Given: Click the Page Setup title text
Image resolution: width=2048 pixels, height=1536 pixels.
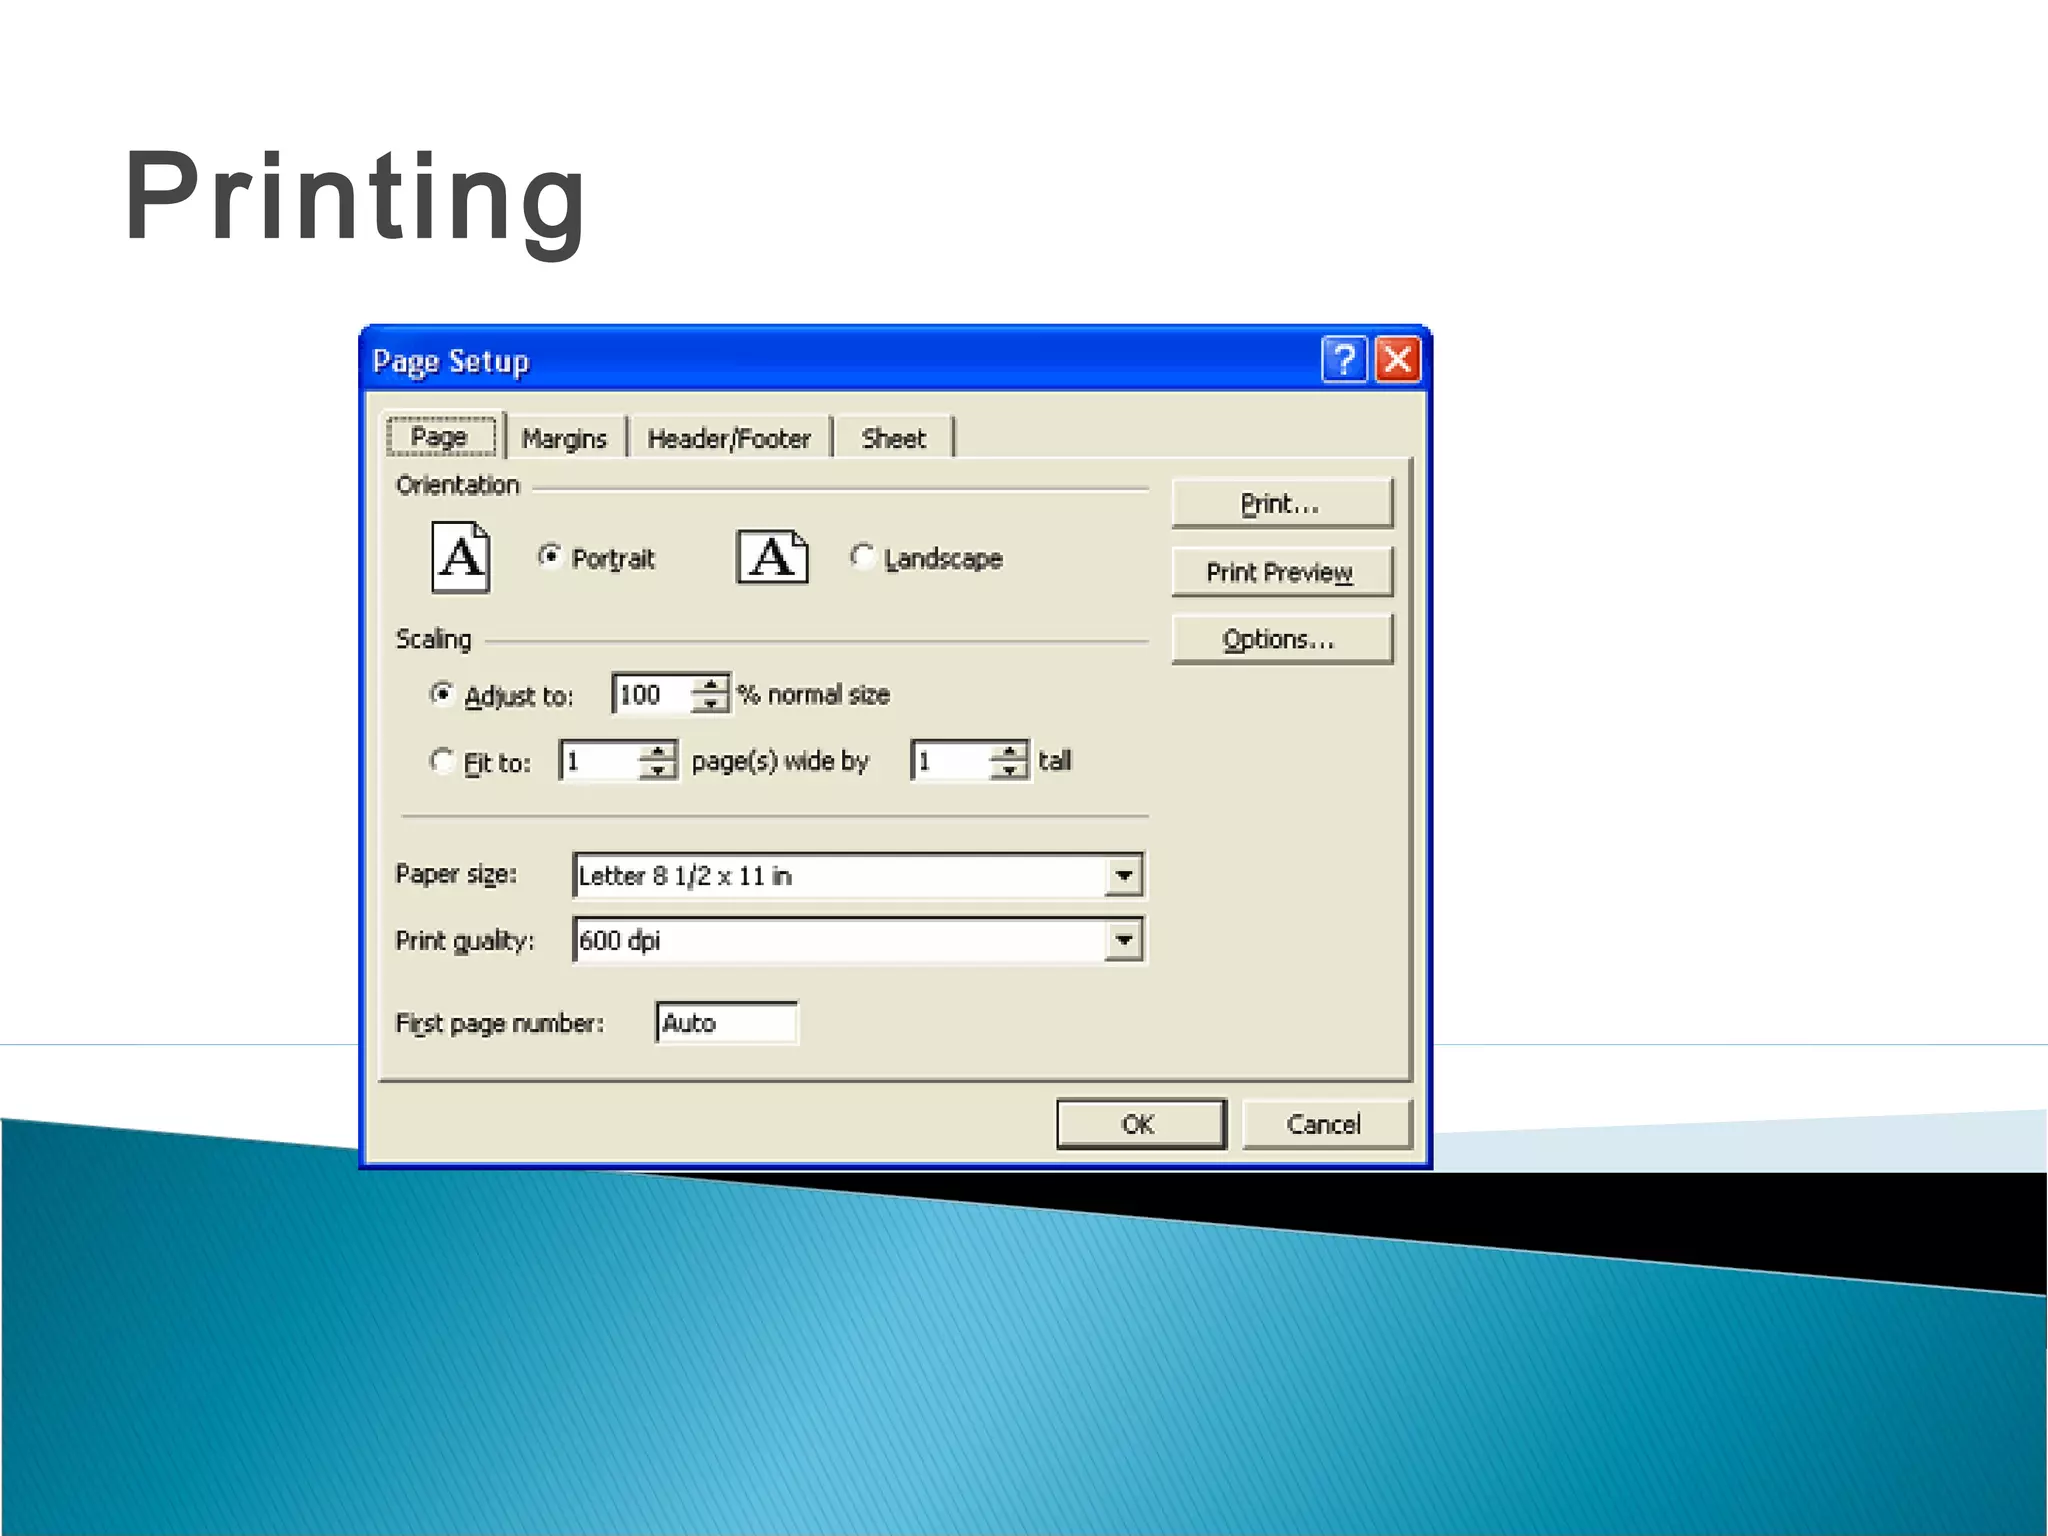Looking at the screenshot, I should (451, 362).
